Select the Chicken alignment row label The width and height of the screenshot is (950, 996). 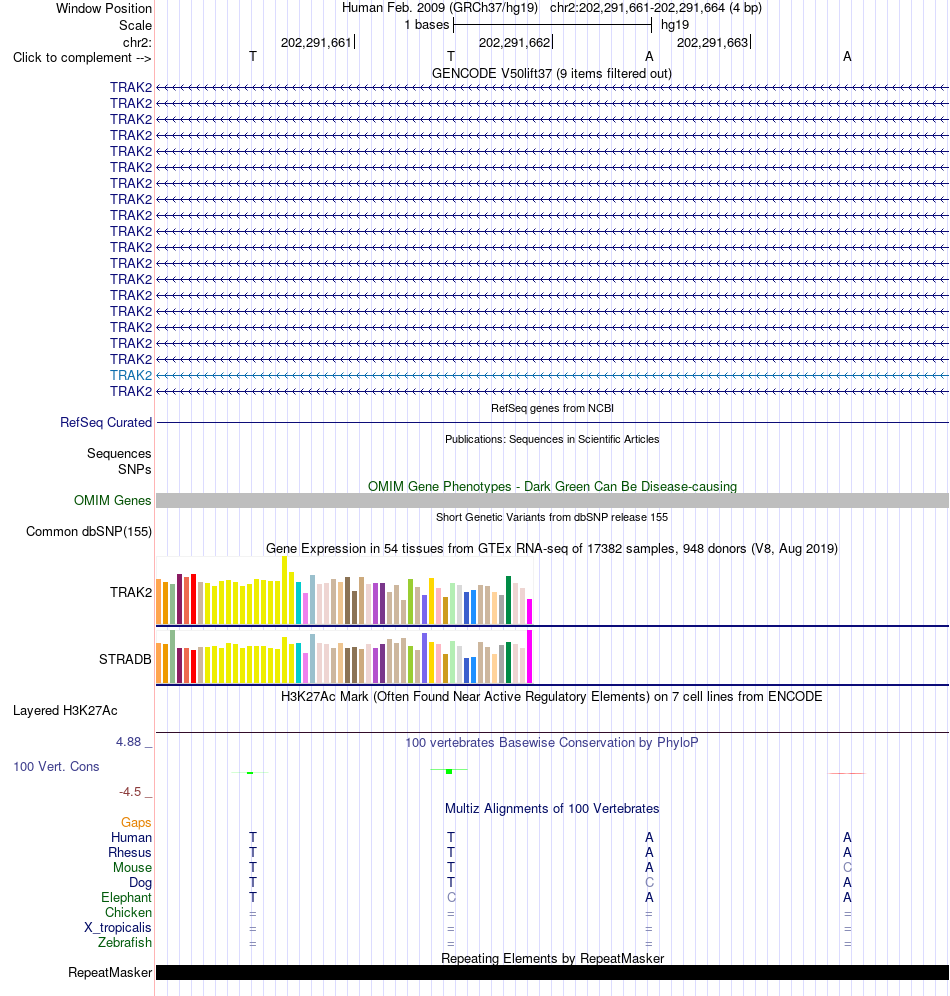click(x=128, y=913)
